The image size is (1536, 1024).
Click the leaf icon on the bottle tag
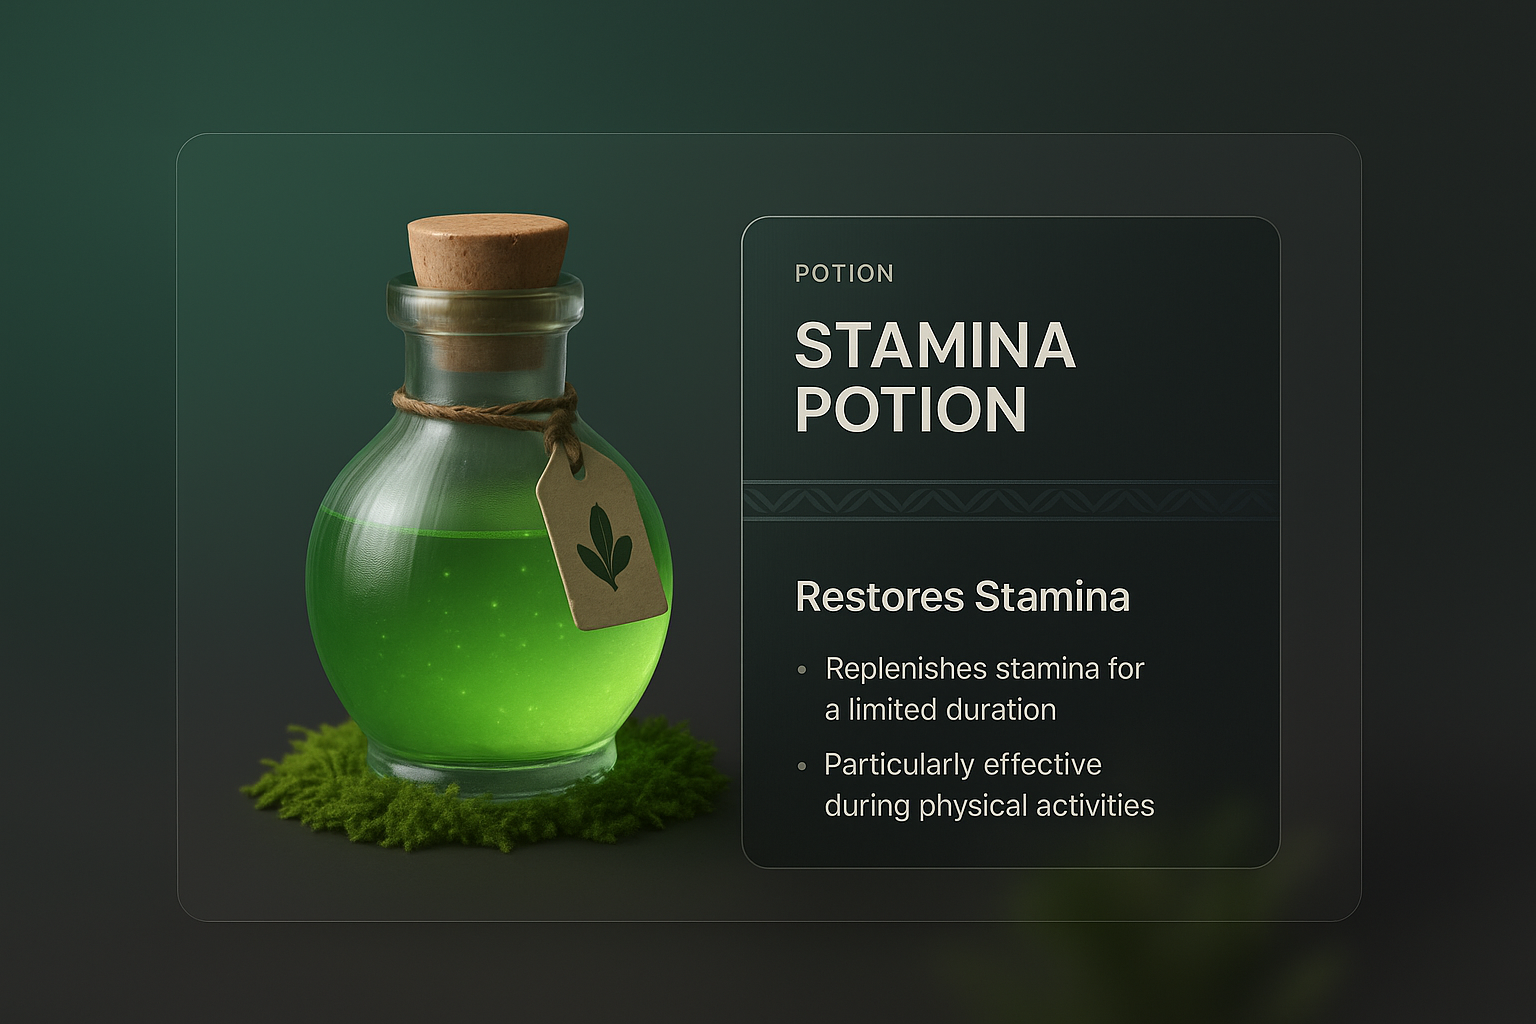604,546
